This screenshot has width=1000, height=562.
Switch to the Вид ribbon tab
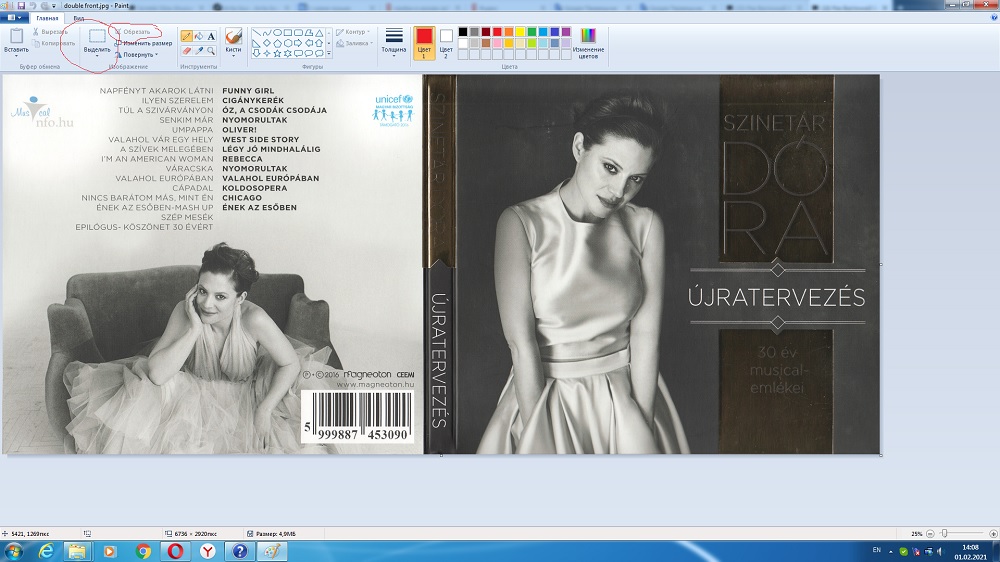click(78, 18)
